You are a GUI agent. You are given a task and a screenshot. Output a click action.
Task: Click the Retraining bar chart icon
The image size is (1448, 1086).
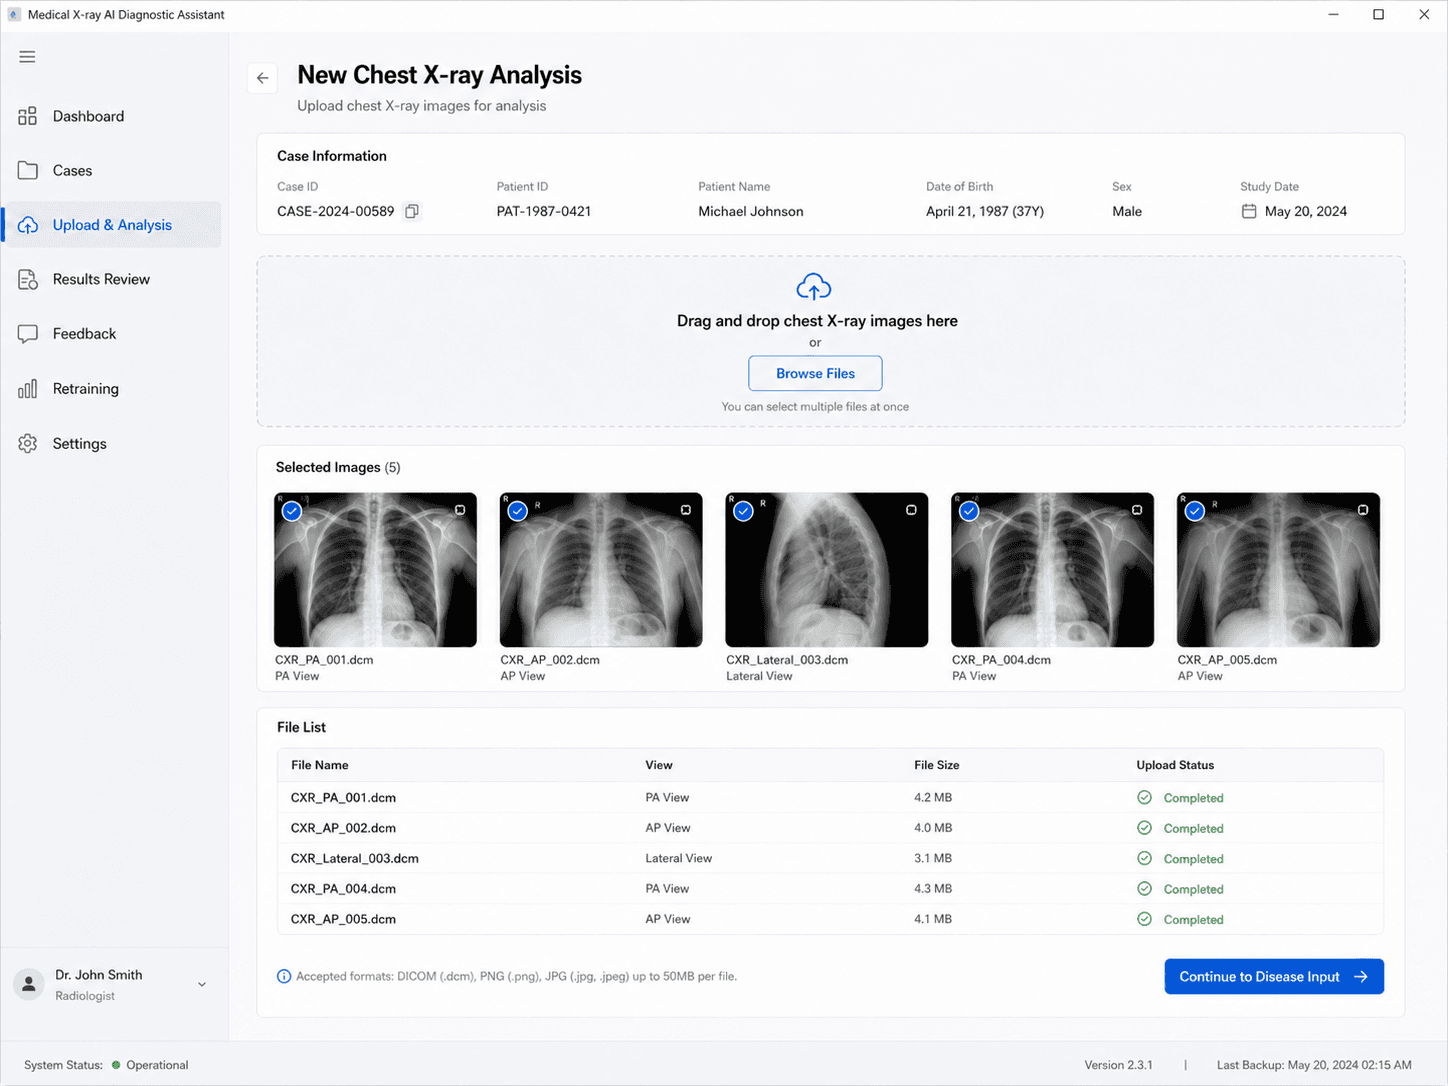click(x=28, y=389)
